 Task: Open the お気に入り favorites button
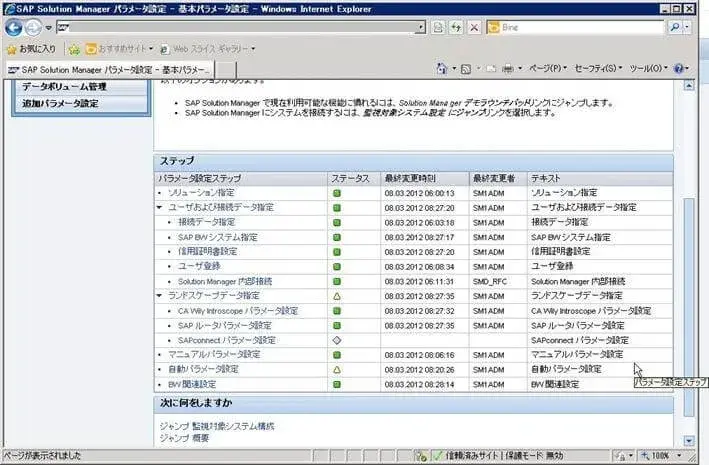(x=31, y=48)
